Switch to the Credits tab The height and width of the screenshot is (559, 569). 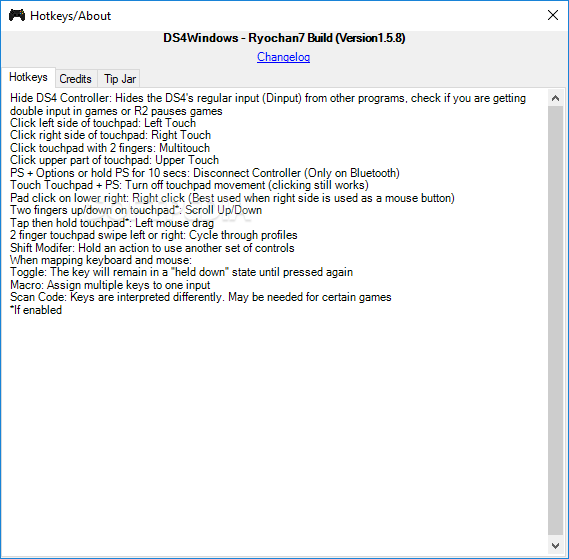click(75, 79)
